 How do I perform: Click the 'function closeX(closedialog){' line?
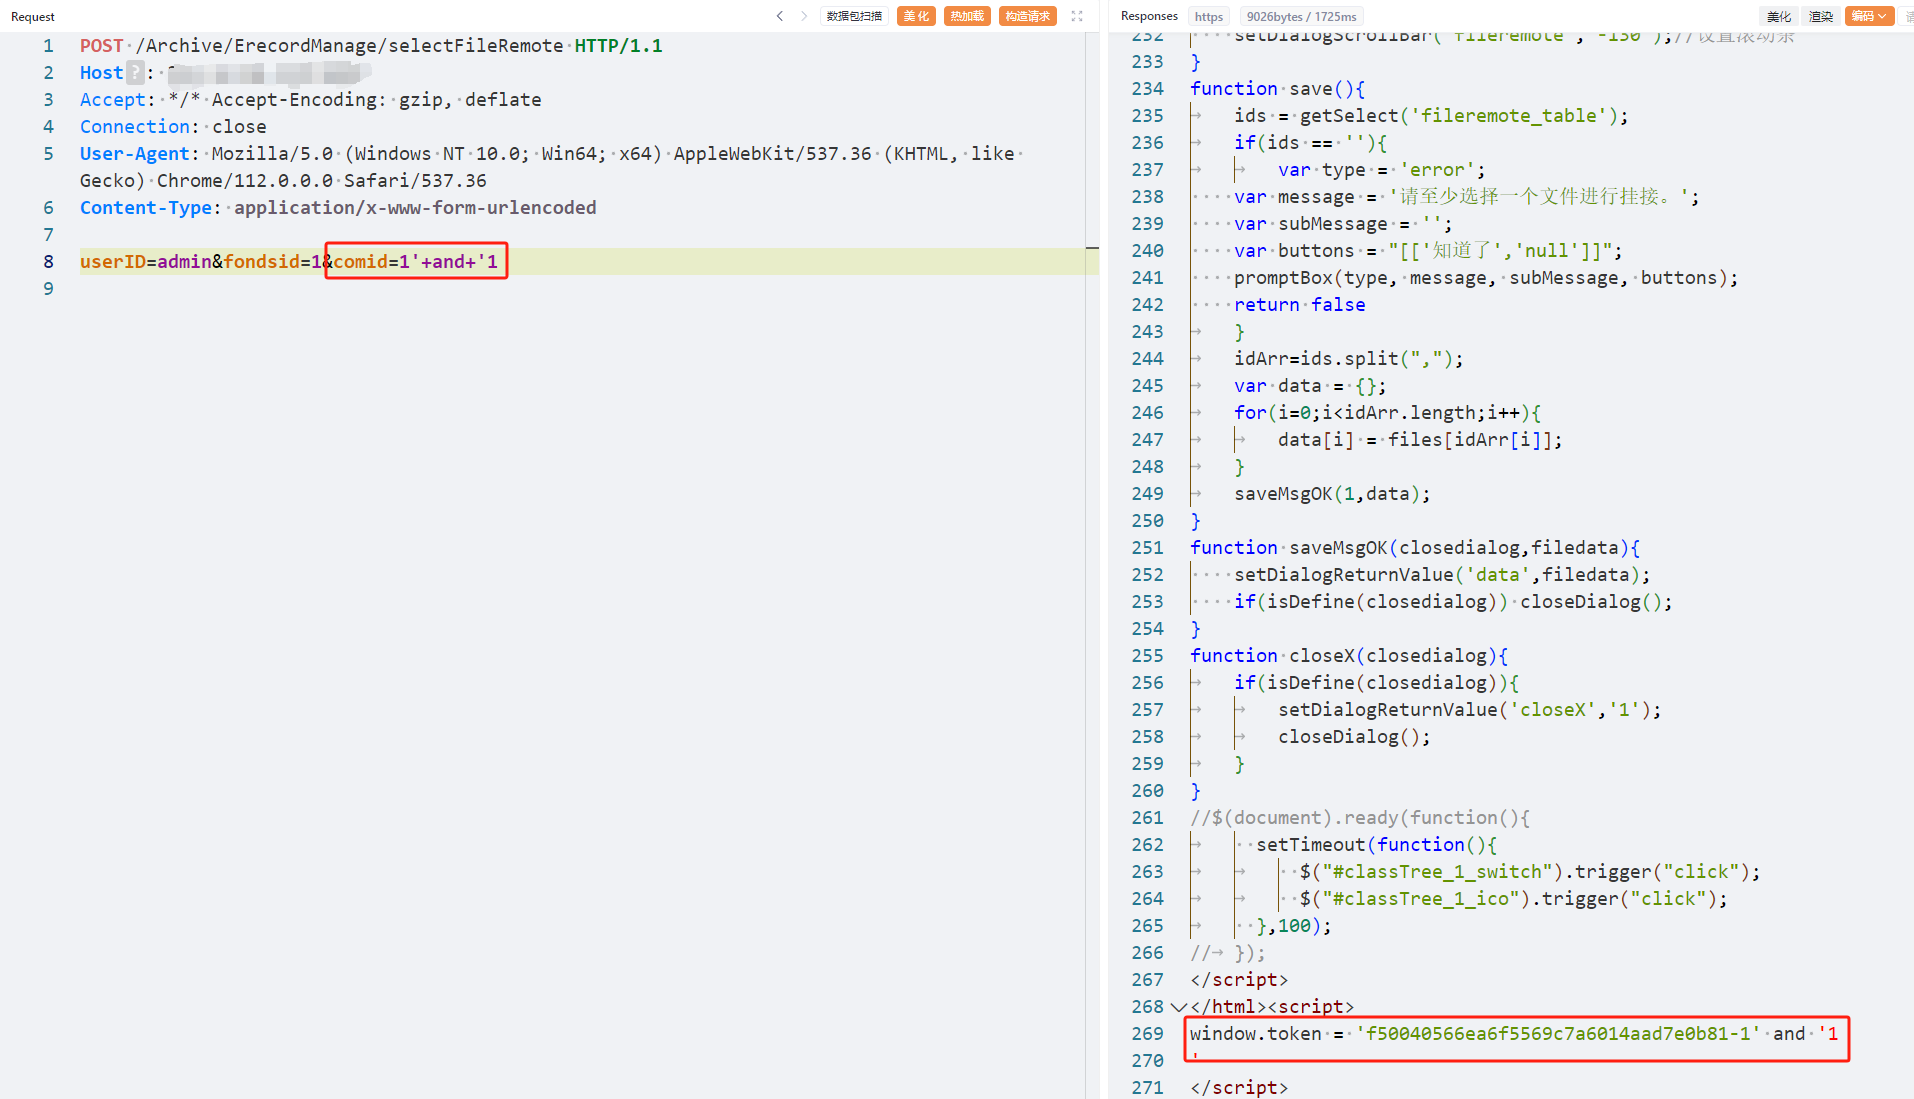[x=1349, y=656]
